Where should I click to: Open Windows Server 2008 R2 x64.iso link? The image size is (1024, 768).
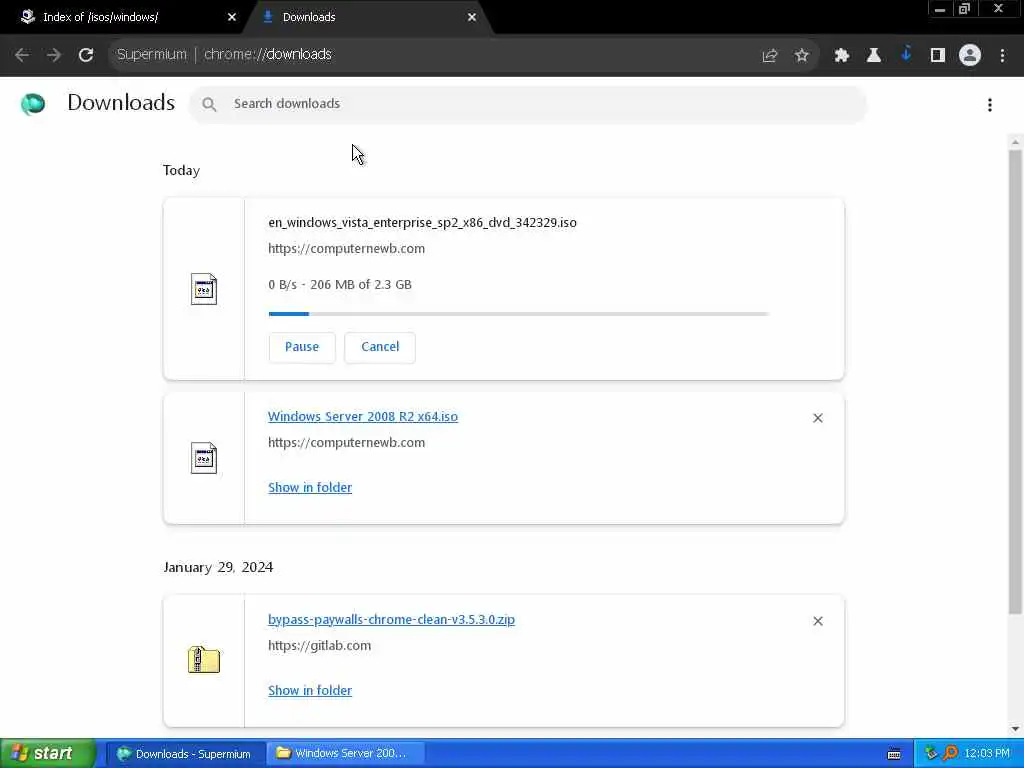coord(362,417)
